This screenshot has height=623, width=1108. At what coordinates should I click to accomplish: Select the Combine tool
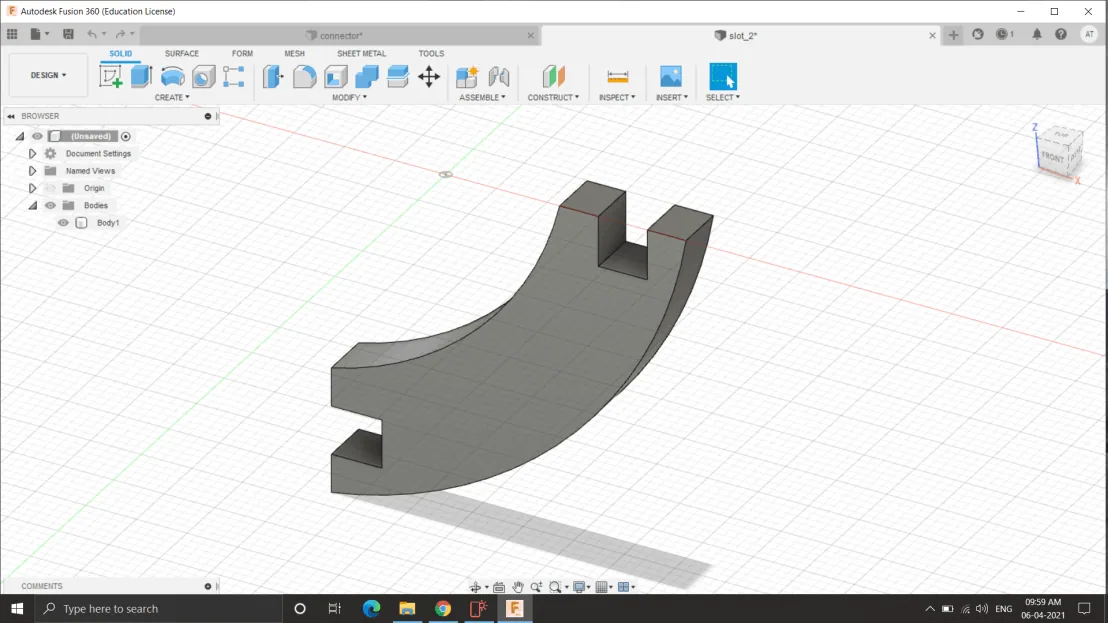(367, 76)
